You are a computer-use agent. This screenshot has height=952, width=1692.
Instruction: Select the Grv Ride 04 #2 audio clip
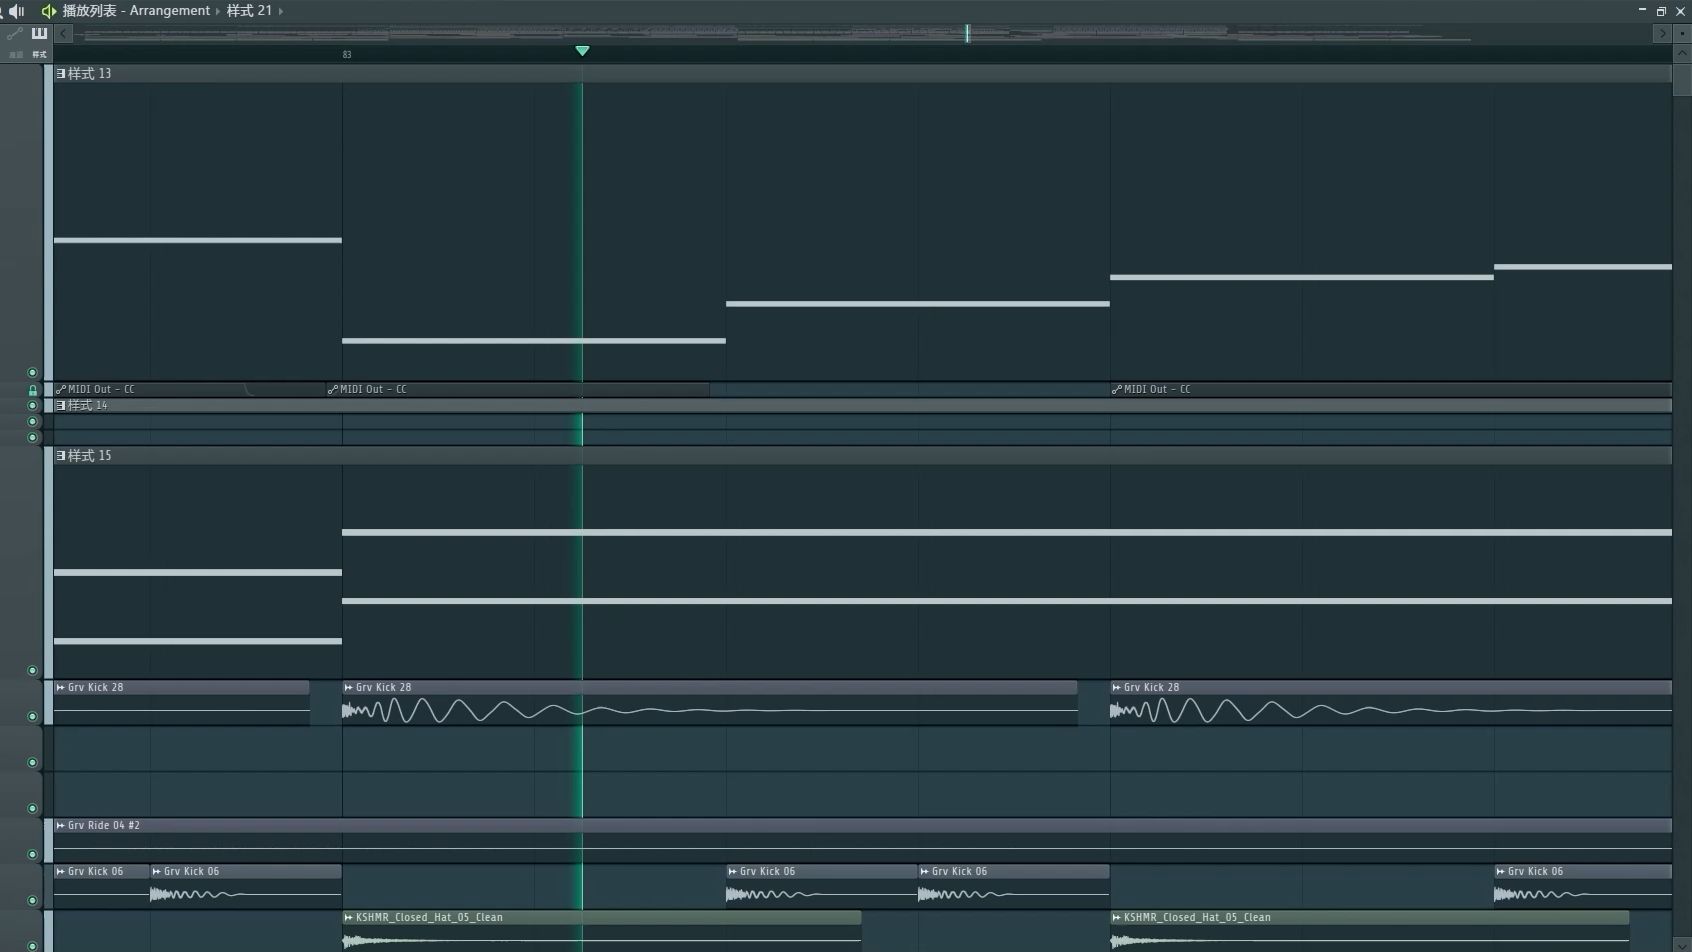(862, 840)
